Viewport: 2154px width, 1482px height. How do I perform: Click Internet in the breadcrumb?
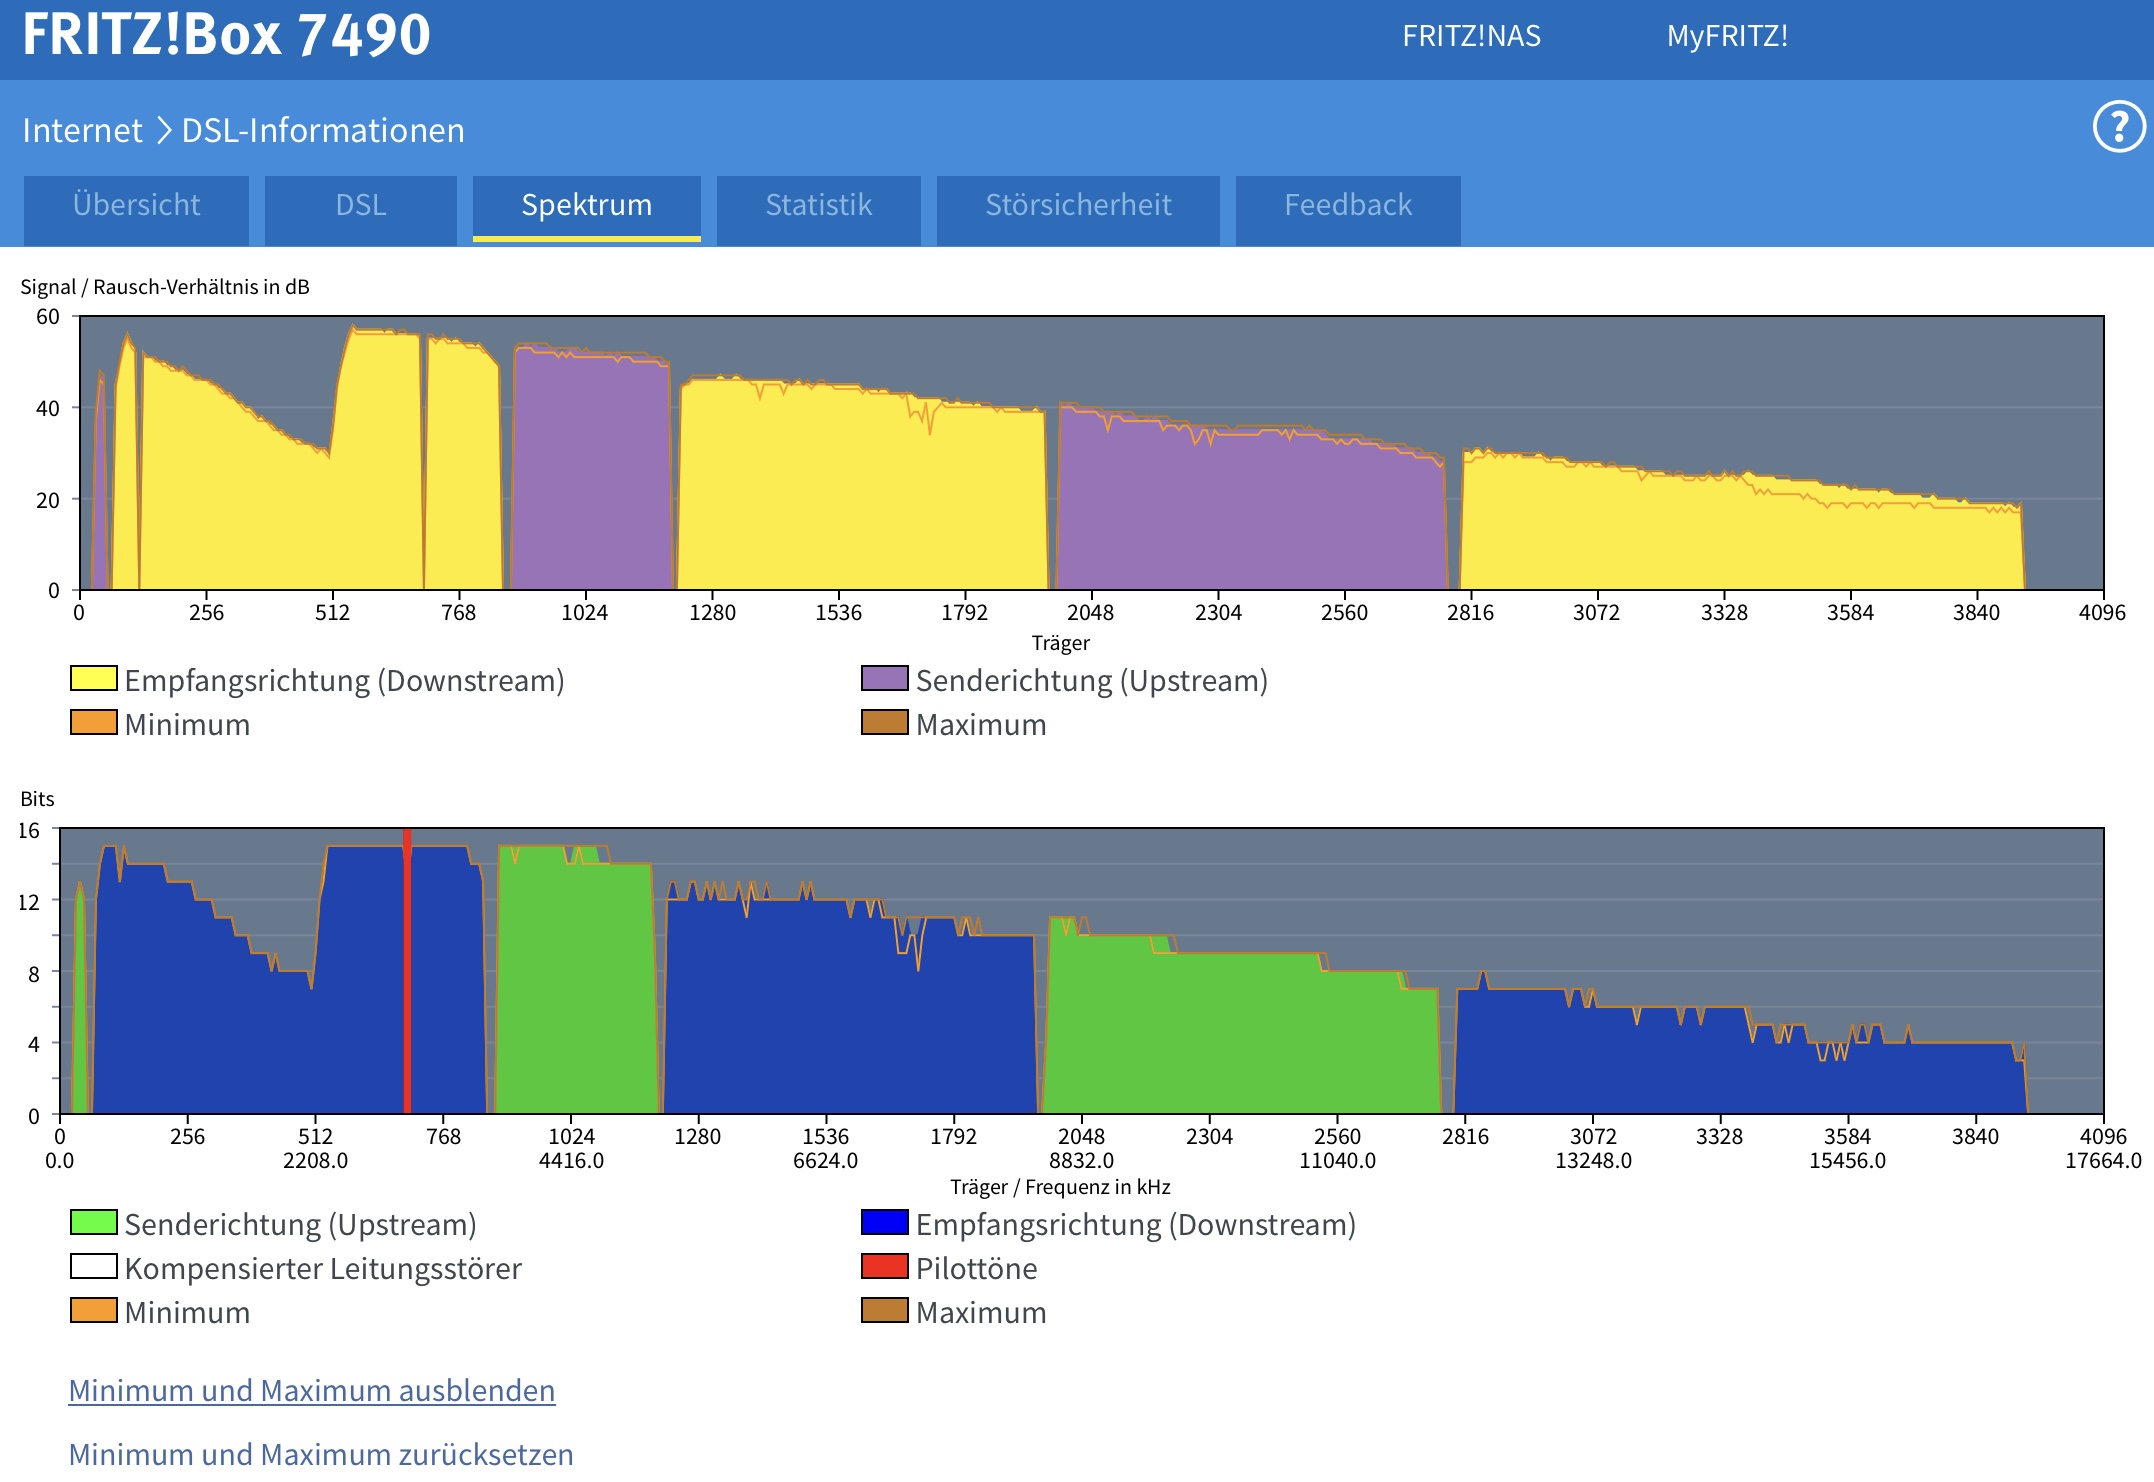coord(82,131)
